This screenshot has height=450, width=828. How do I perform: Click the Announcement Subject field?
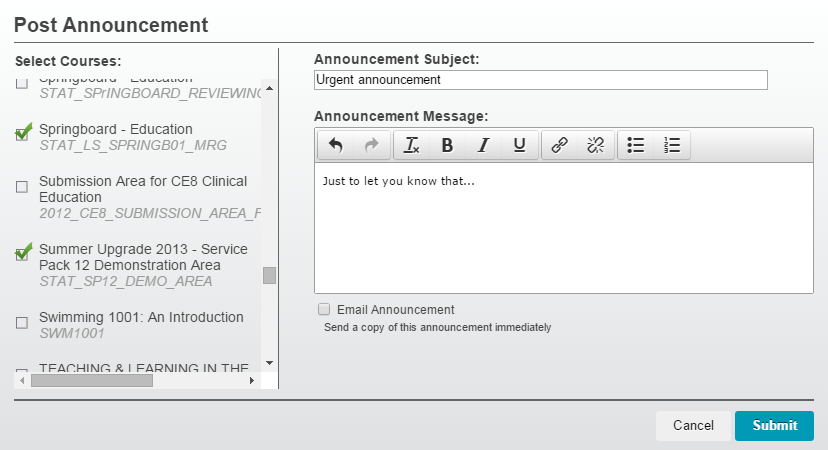coord(541,80)
